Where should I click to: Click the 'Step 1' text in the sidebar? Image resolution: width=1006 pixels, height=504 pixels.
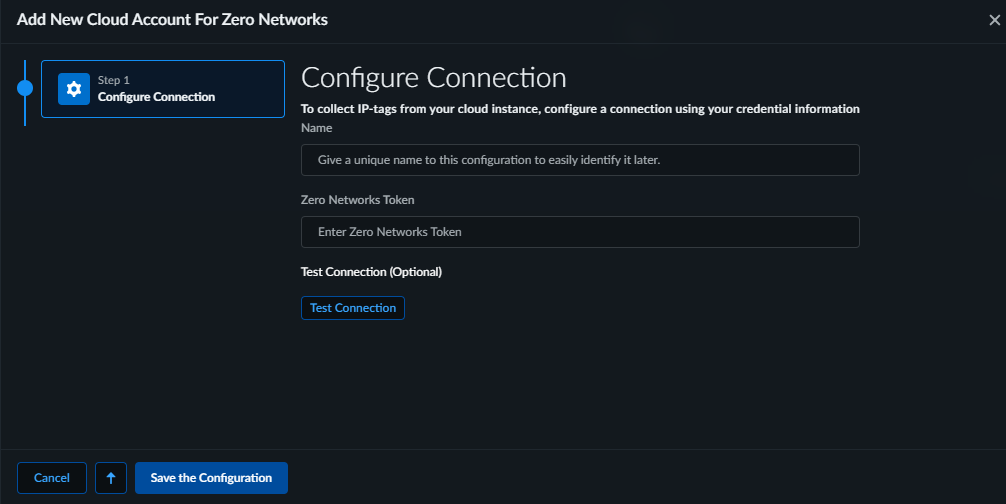[x=113, y=80]
